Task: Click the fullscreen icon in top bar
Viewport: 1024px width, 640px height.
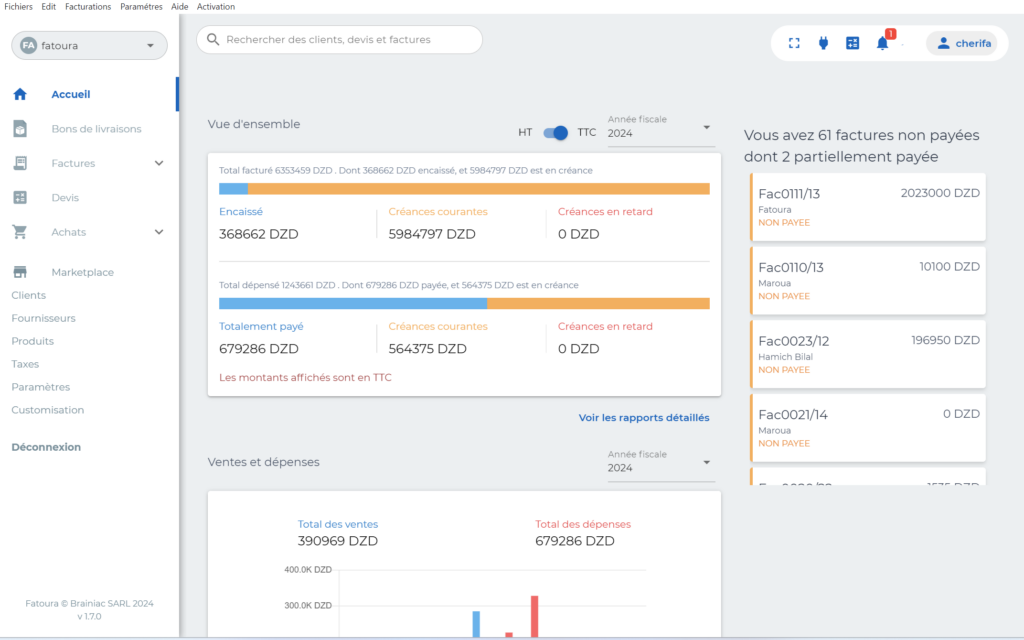Action: click(794, 43)
